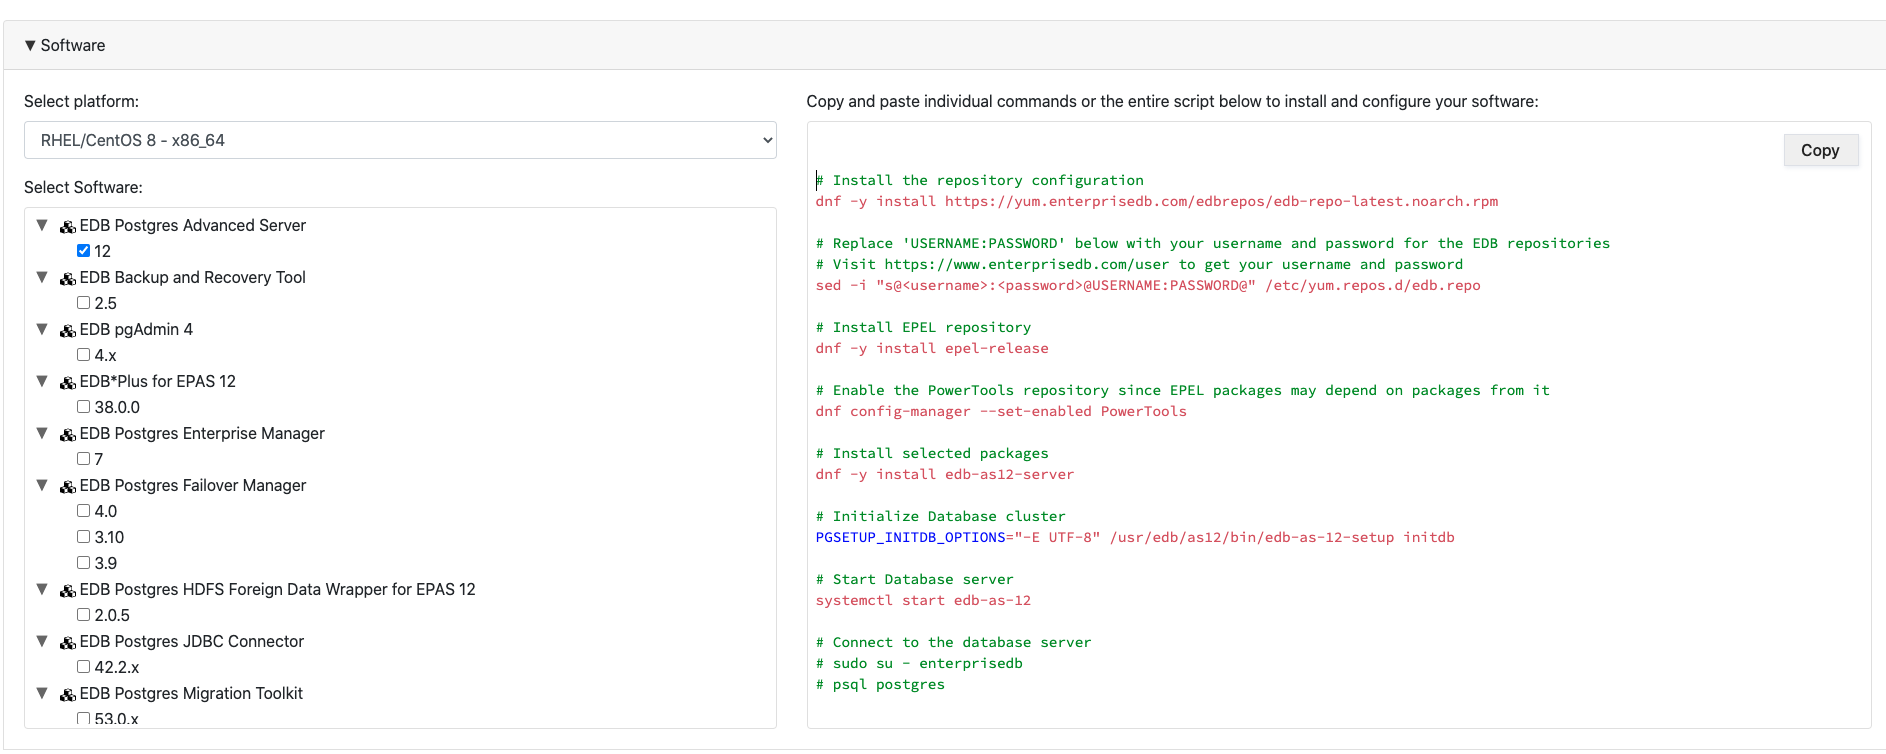Screen dimensions: 1886x754
Task: Click the EDB Postgres Enterprise Manager package icon
Action: click(x=68, y=434)
